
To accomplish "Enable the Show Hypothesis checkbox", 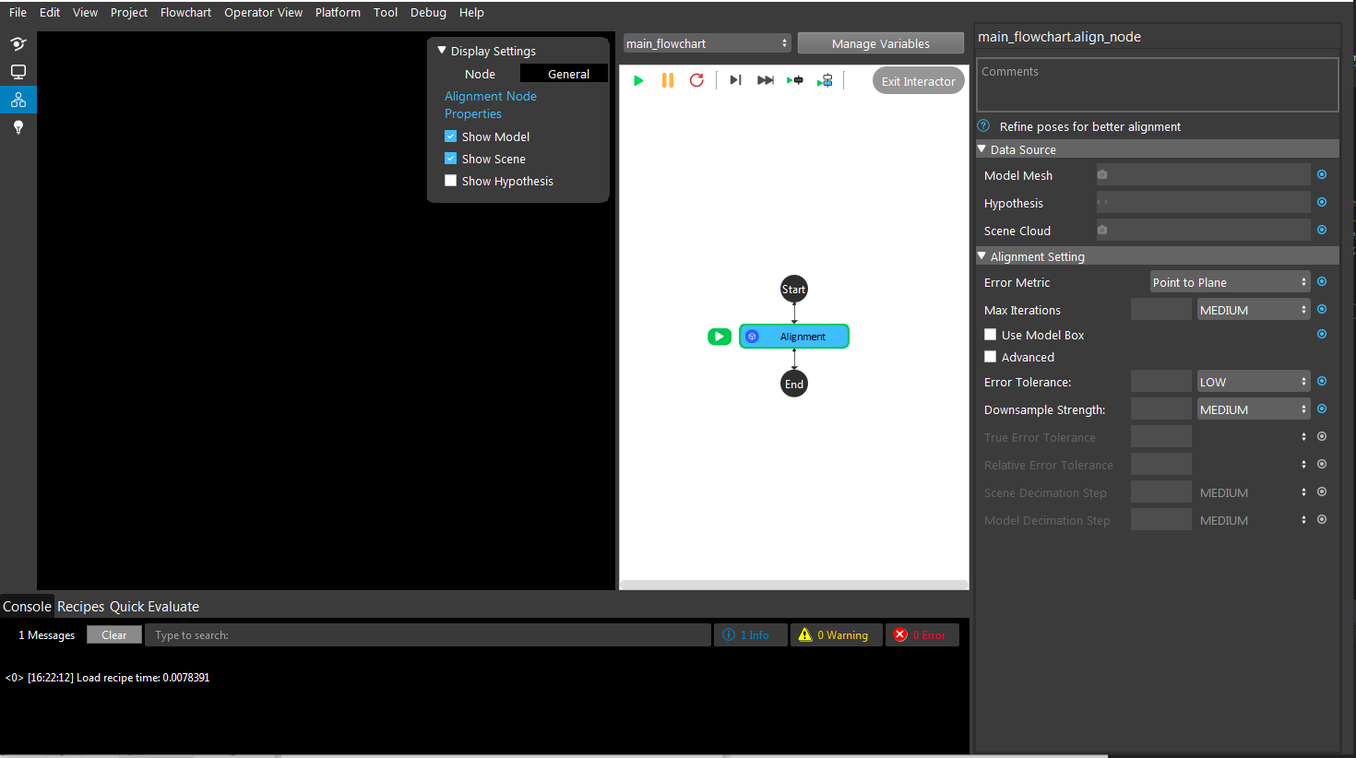I will point(451,180).
